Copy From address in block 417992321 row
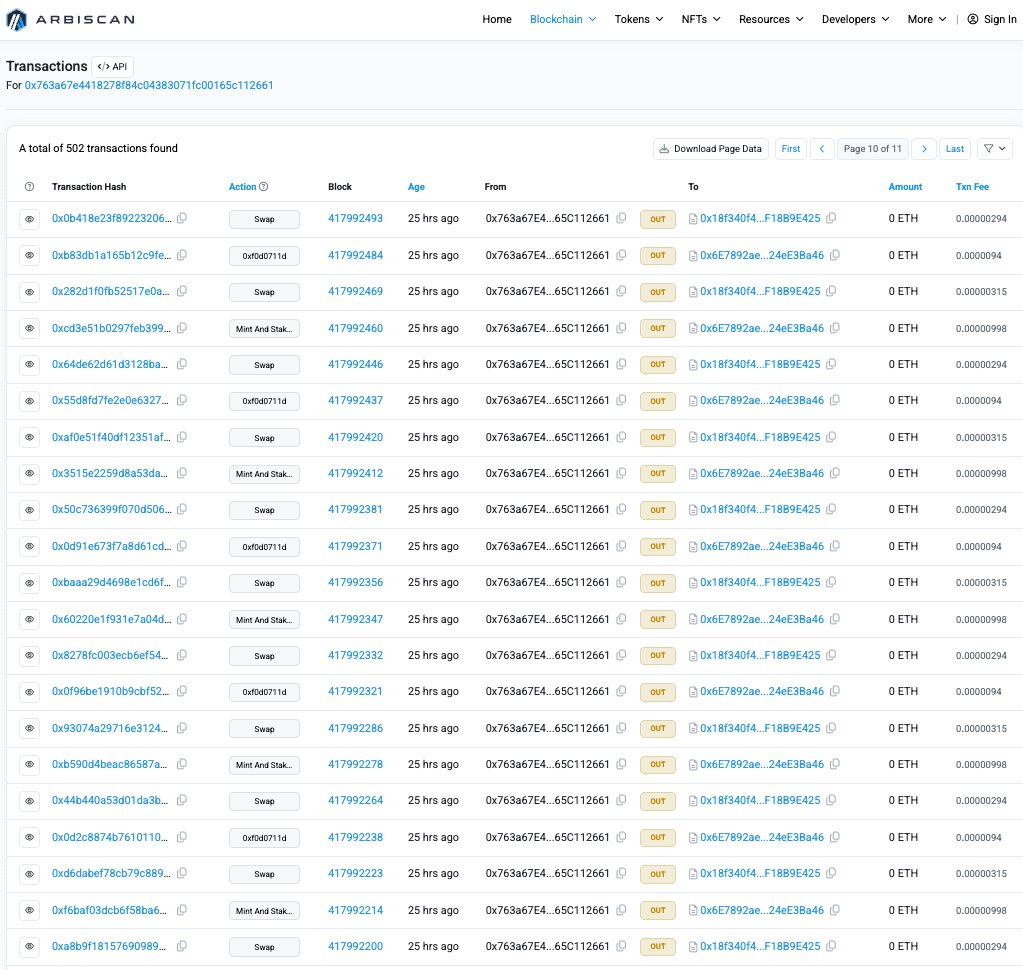The width and height of the screenshot is (1023, 970). click(622, 691)
